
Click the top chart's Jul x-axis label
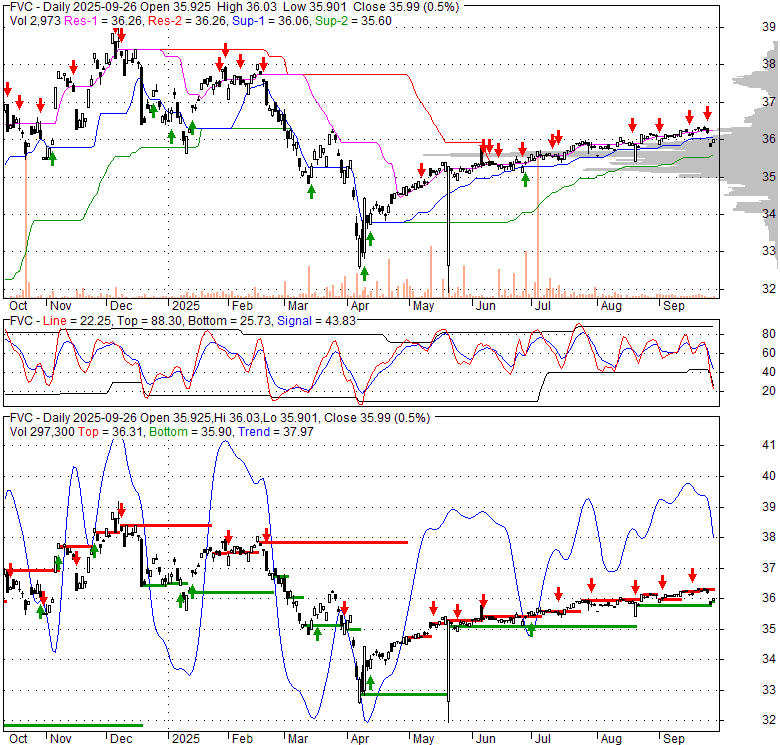pos(542,306)
